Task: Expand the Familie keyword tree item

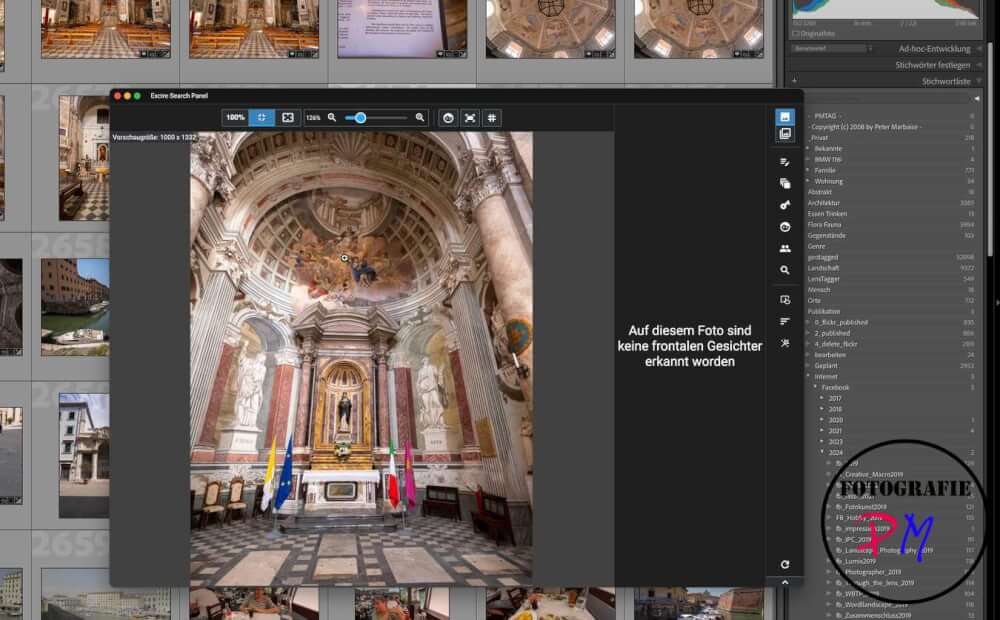Action: (809, 170)
